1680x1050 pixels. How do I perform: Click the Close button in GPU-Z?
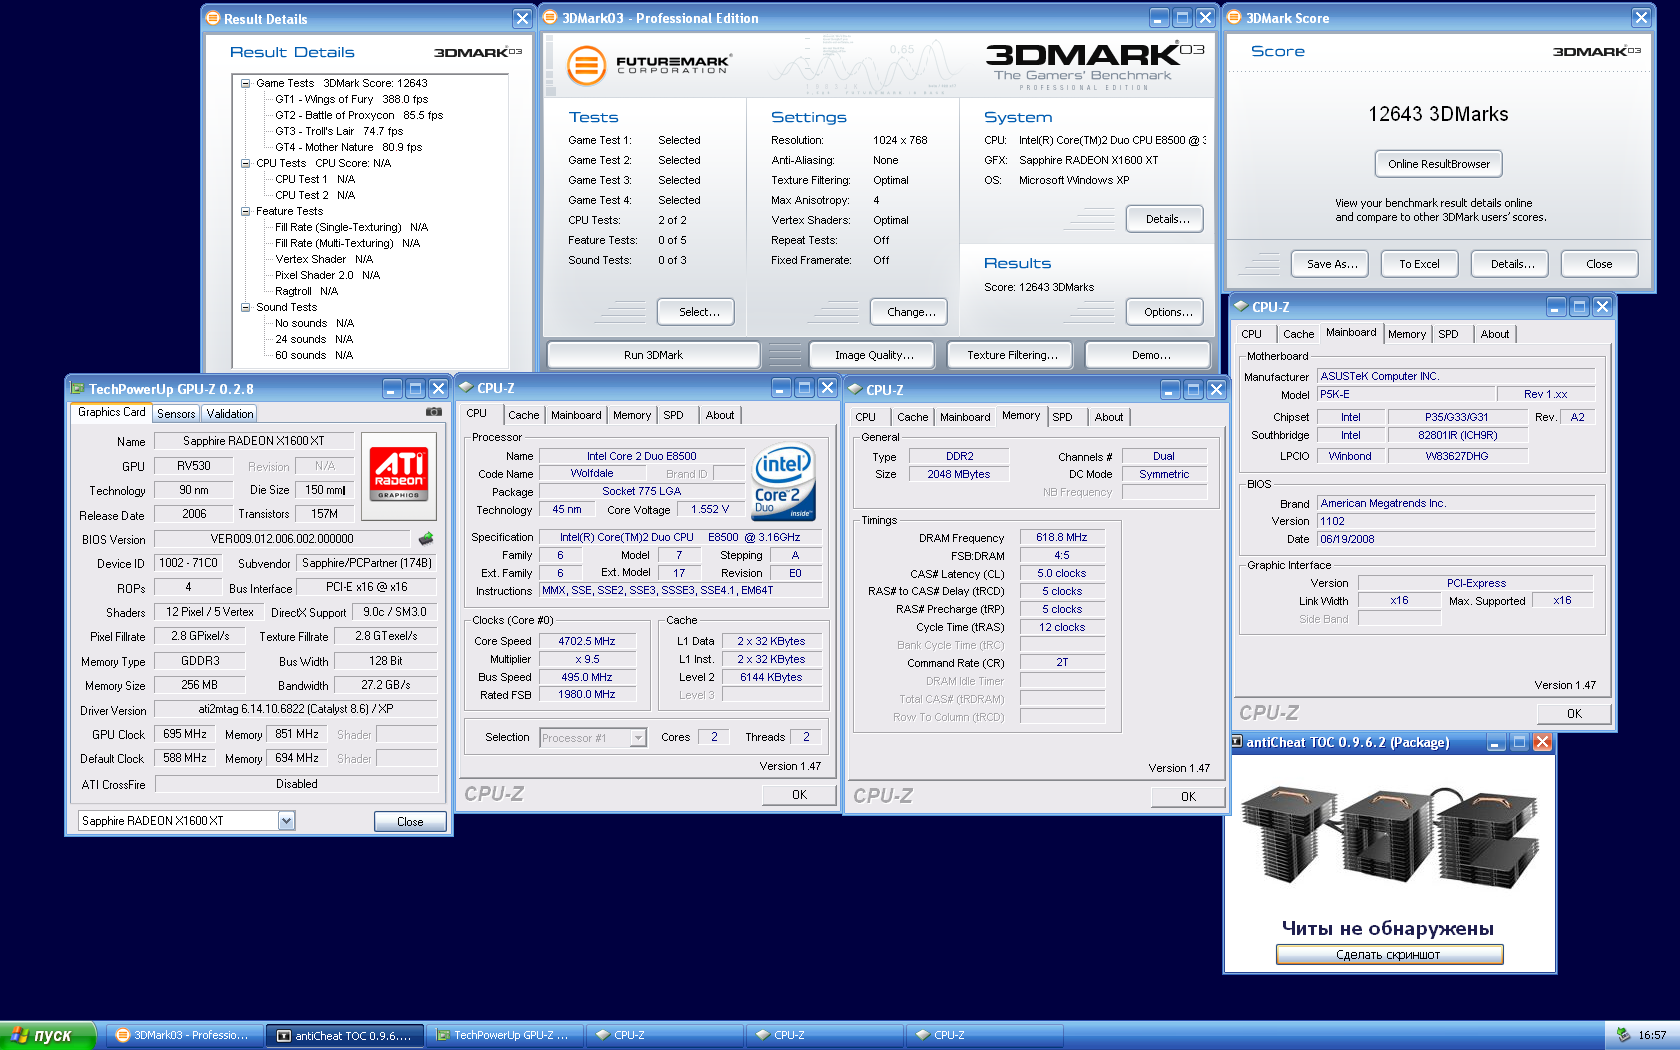tap(410, 821)
